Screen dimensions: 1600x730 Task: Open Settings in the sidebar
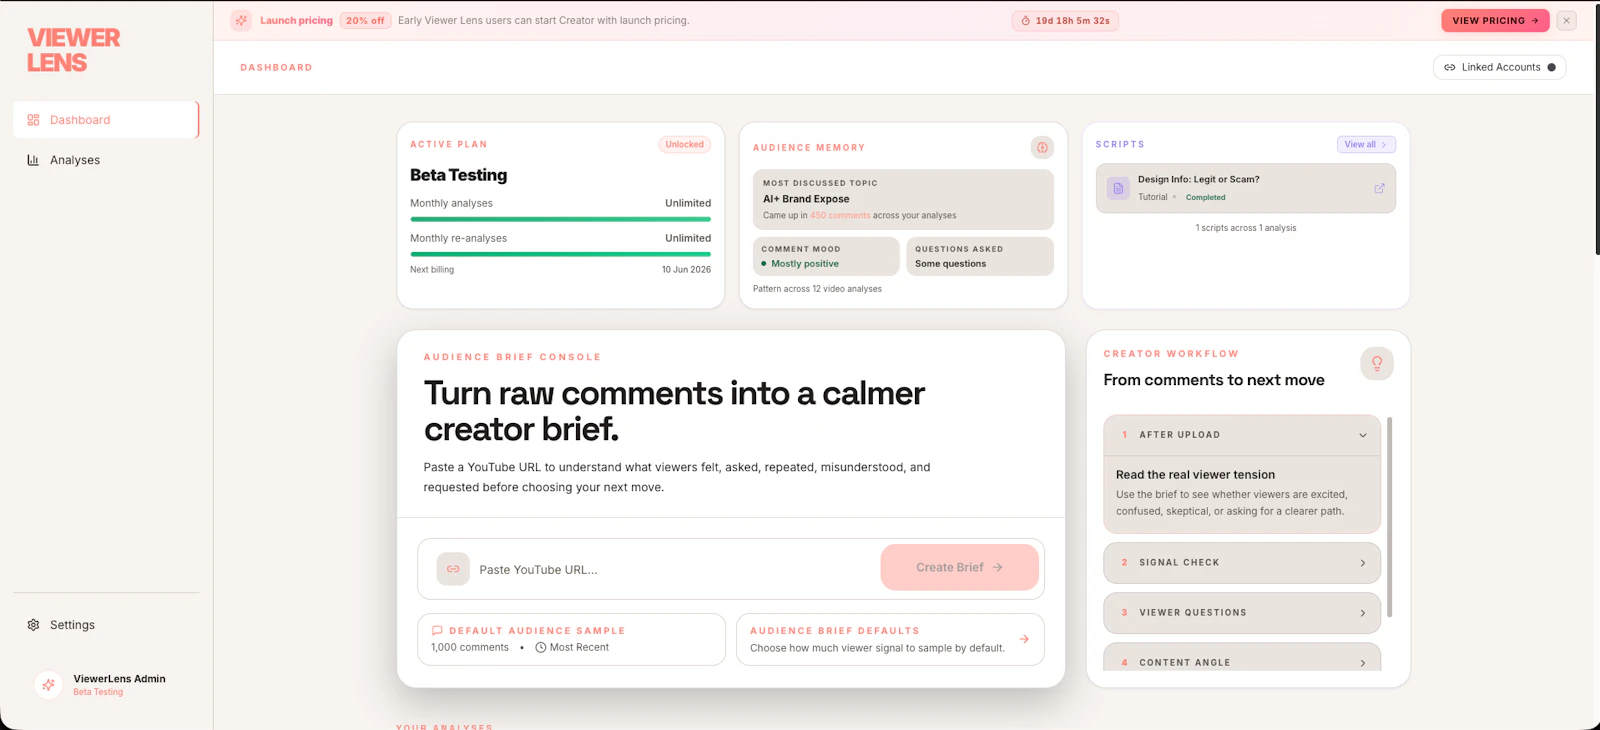106,625
